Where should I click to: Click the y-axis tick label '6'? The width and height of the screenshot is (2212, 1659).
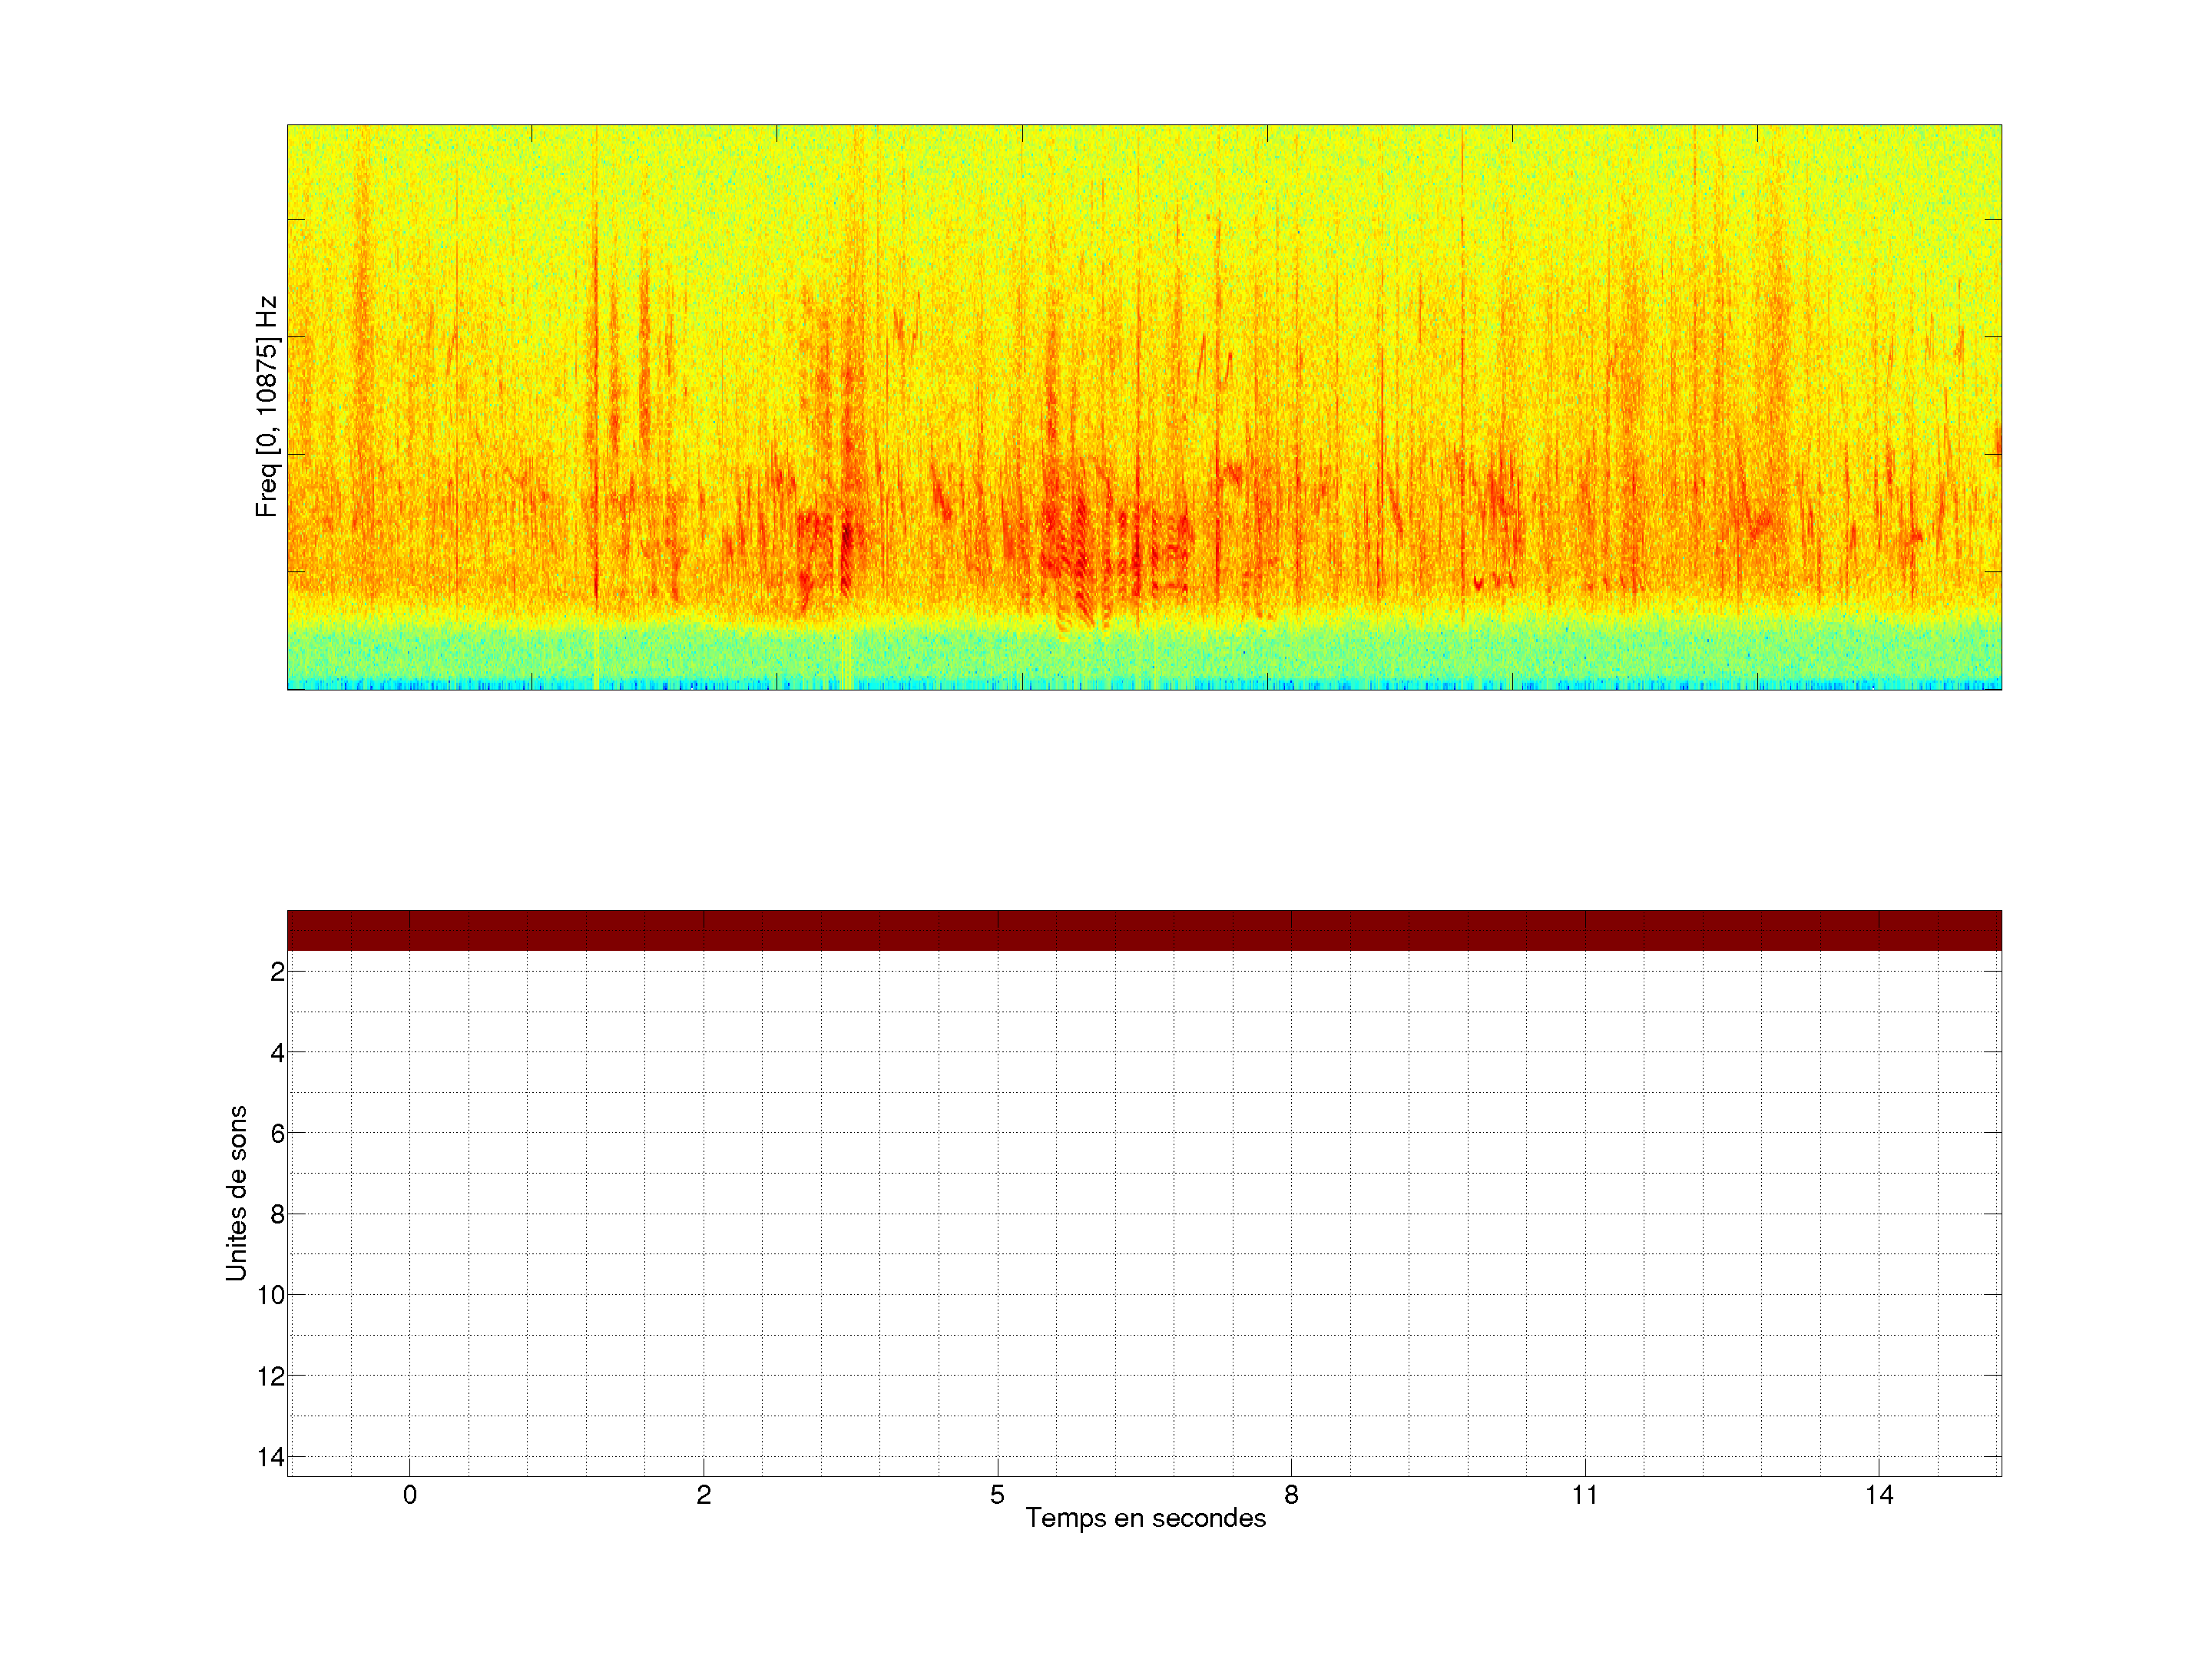point(277,1134)
